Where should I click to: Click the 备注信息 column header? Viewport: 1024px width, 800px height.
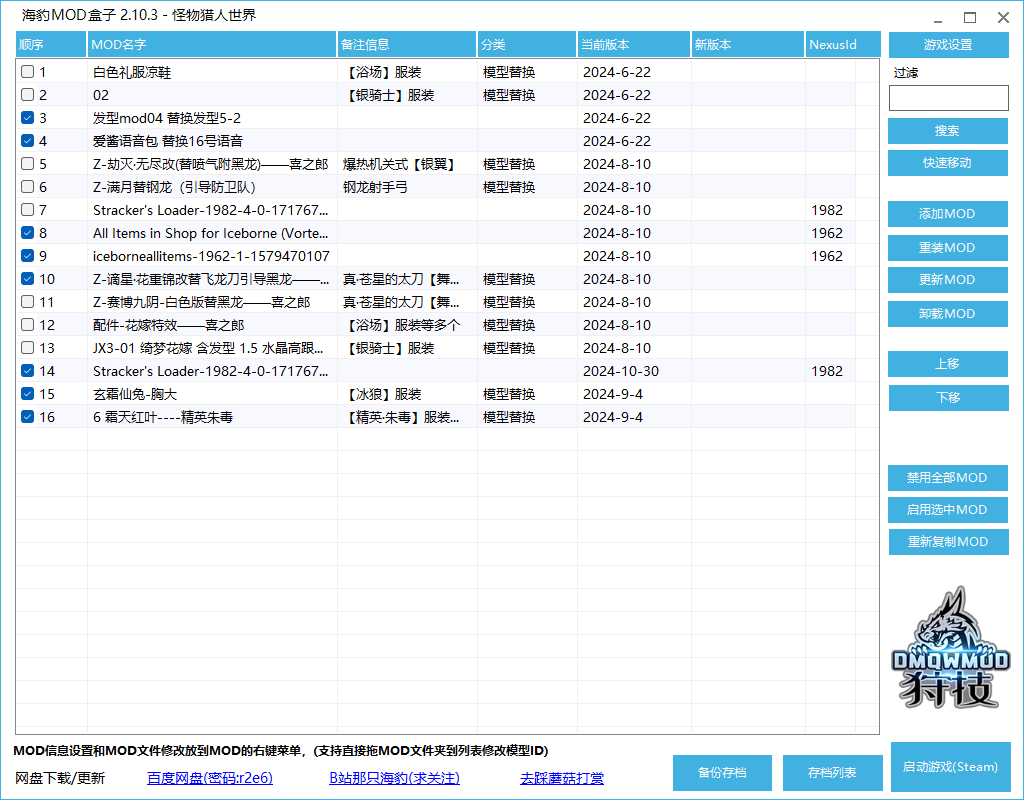(x=407, y=44)
